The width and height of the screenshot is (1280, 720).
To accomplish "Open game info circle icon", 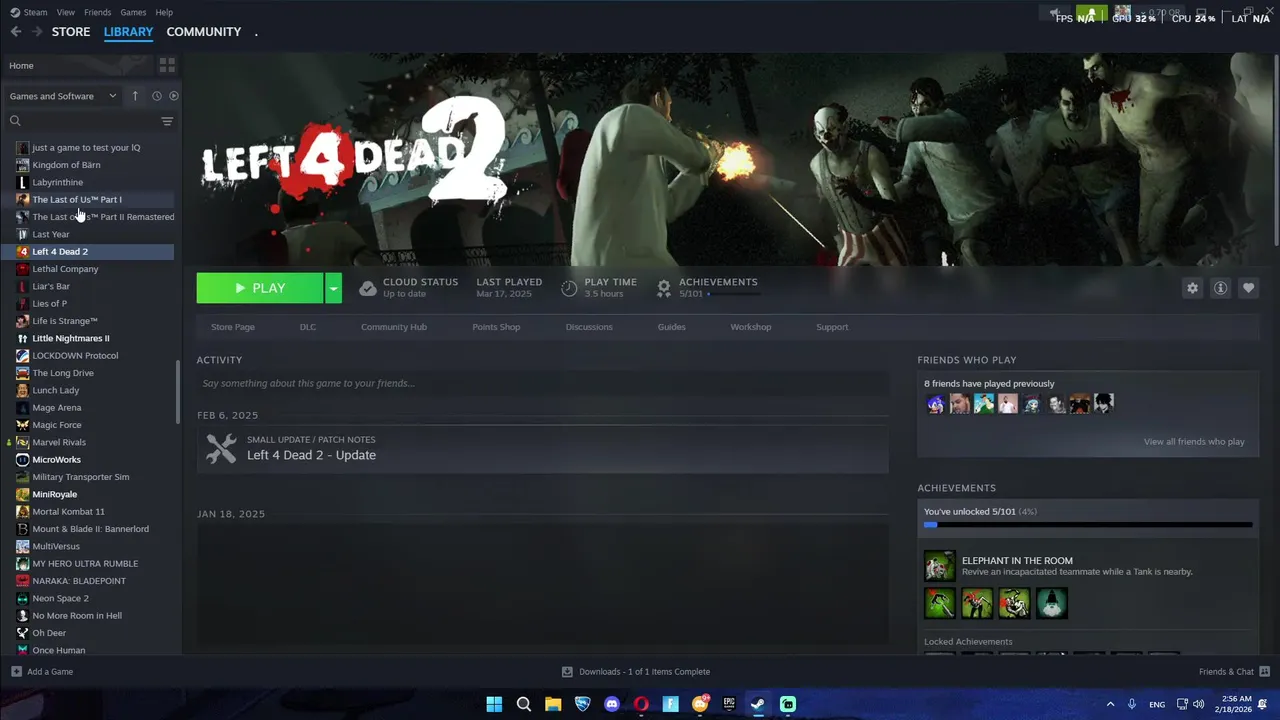I will click(1220, 288).
